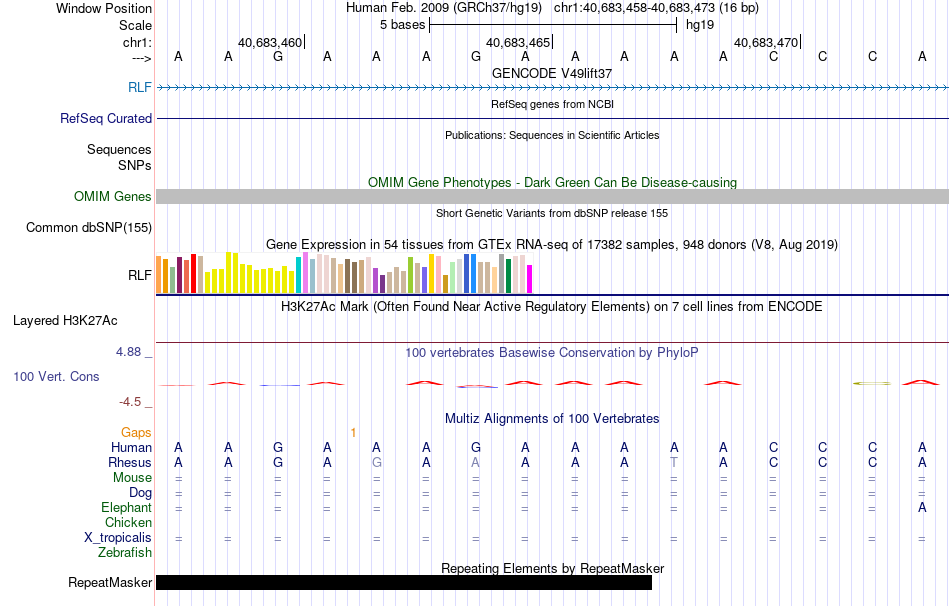Screen dimensions: 950x606
Task: Open the 100 Vert. Cons track label
Action: click(56, 376)
